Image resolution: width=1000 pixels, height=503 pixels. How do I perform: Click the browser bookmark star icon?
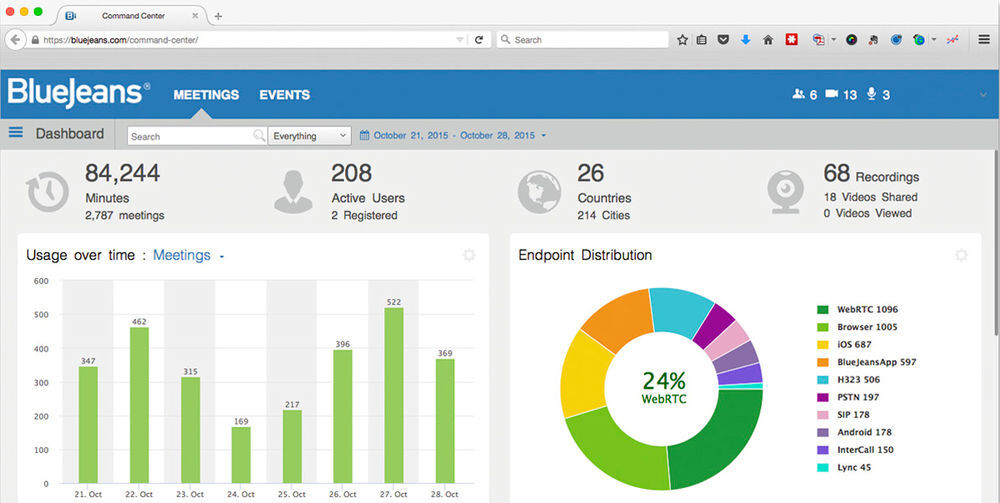682,40
